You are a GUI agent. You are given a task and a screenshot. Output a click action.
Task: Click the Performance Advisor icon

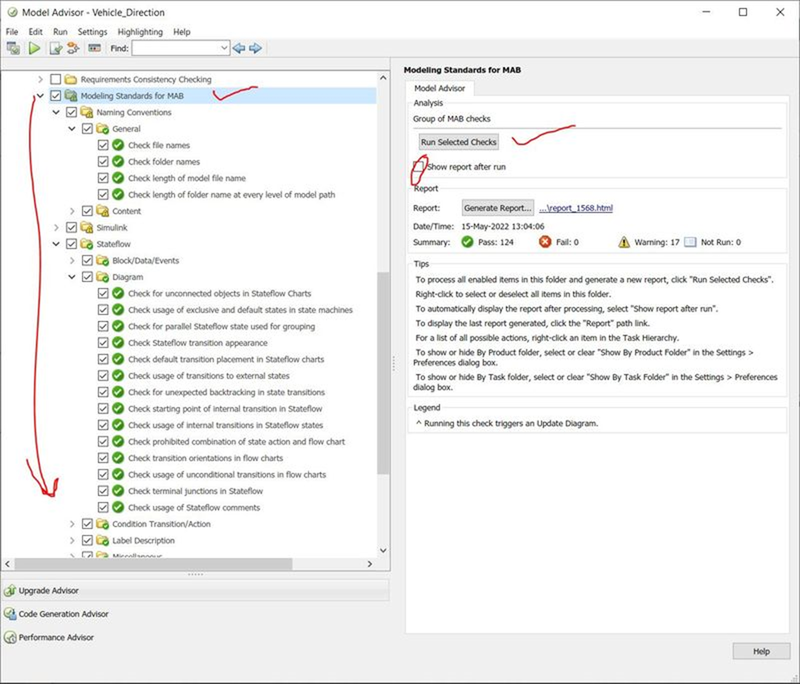point(10,637)
